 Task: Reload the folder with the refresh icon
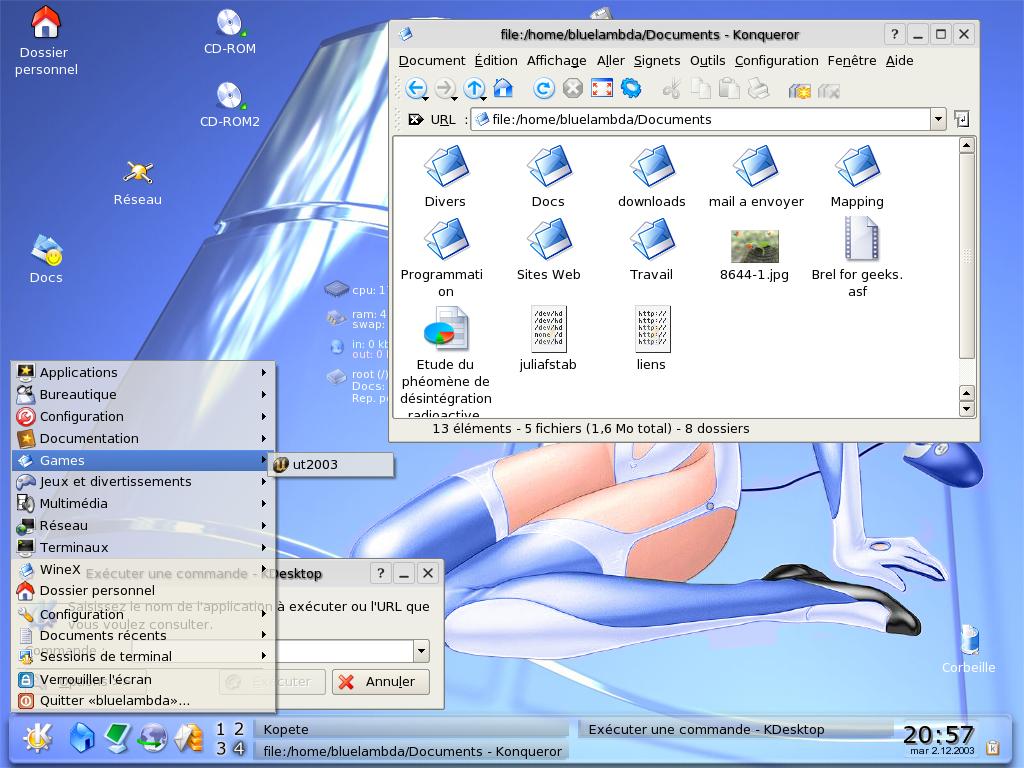(x=543, y=88)
